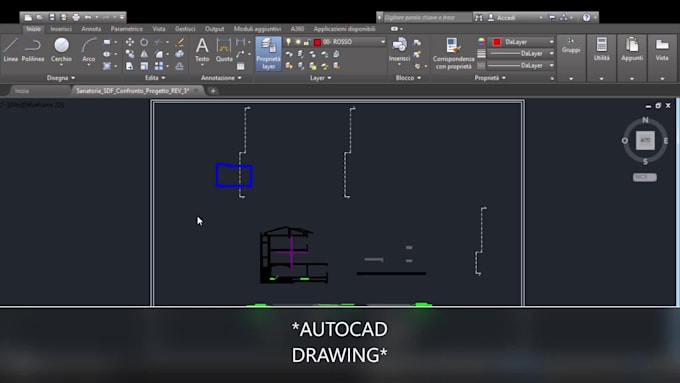Activate the Fillet edit tool
680x383 pixels.
point(159,54)
